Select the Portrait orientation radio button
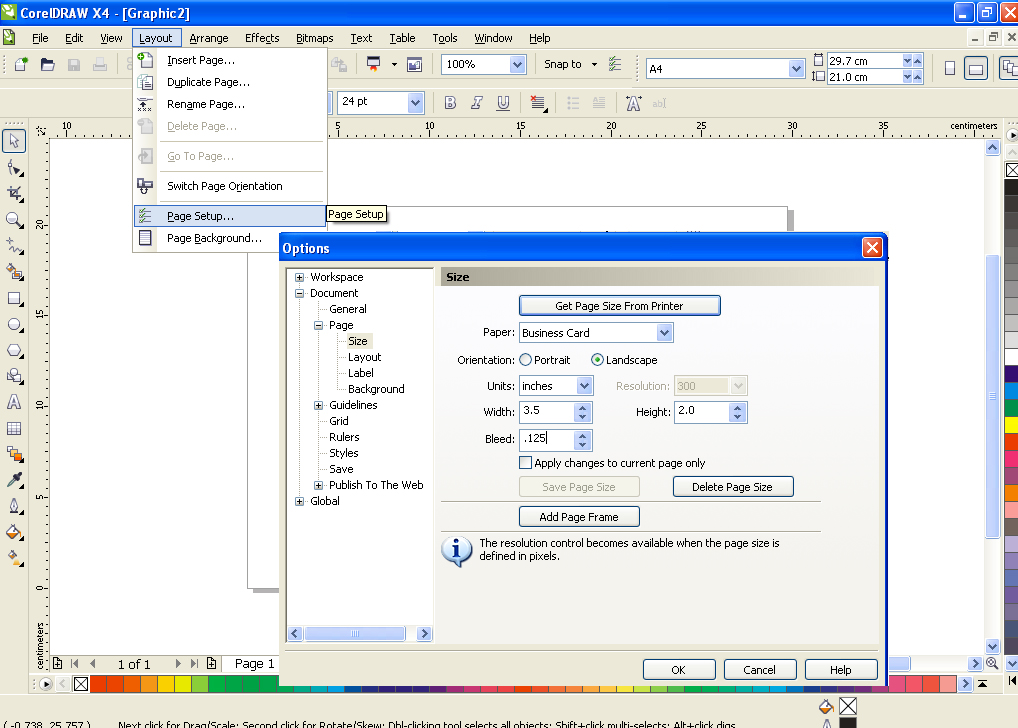 point(525,360)
